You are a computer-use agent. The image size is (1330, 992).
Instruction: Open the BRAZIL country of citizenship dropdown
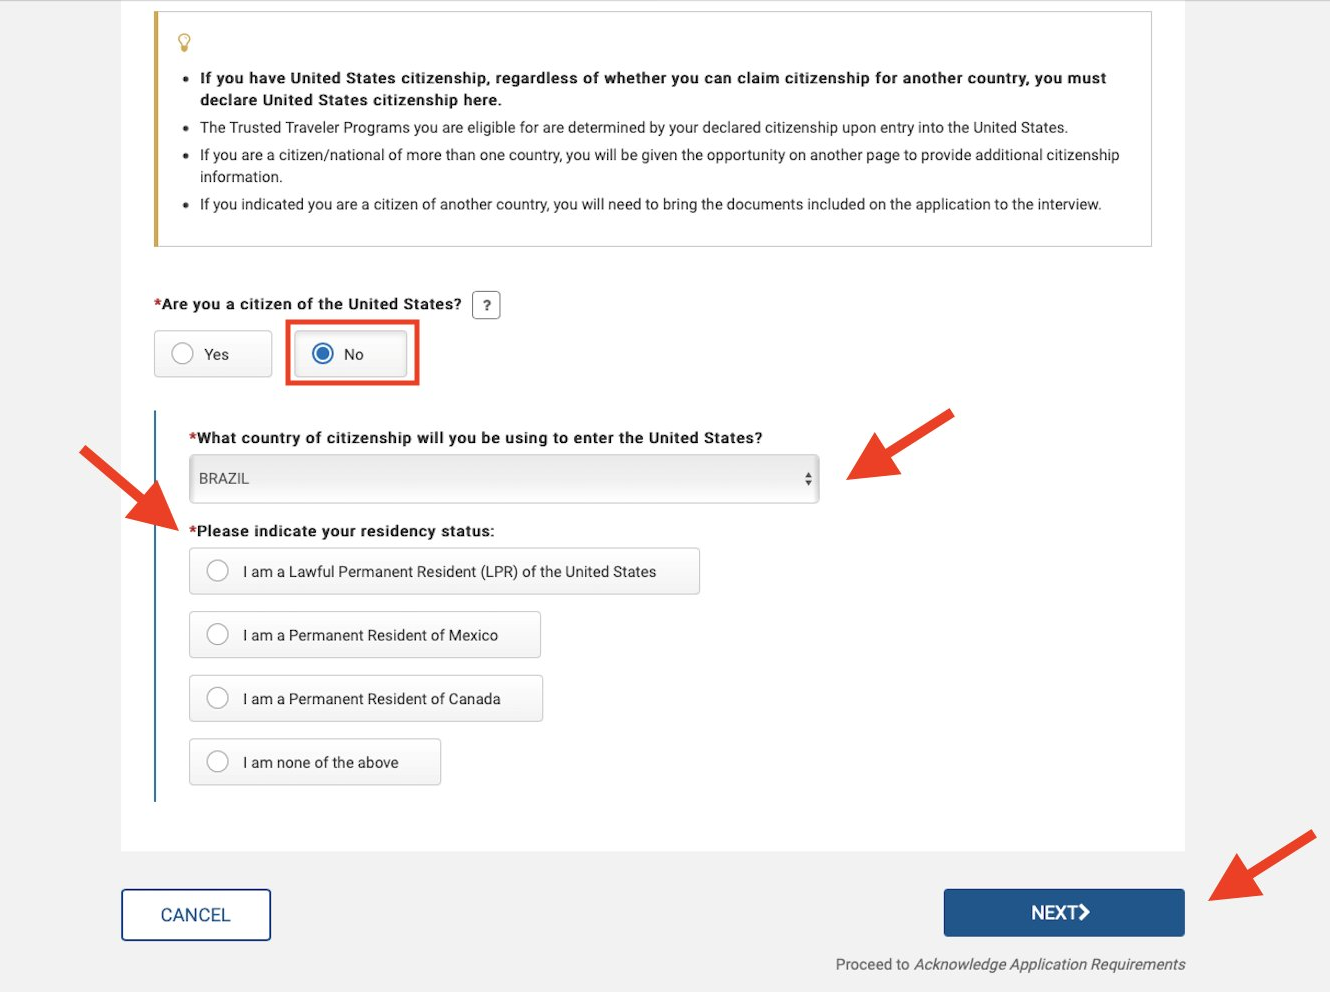(x=504, y=479)
